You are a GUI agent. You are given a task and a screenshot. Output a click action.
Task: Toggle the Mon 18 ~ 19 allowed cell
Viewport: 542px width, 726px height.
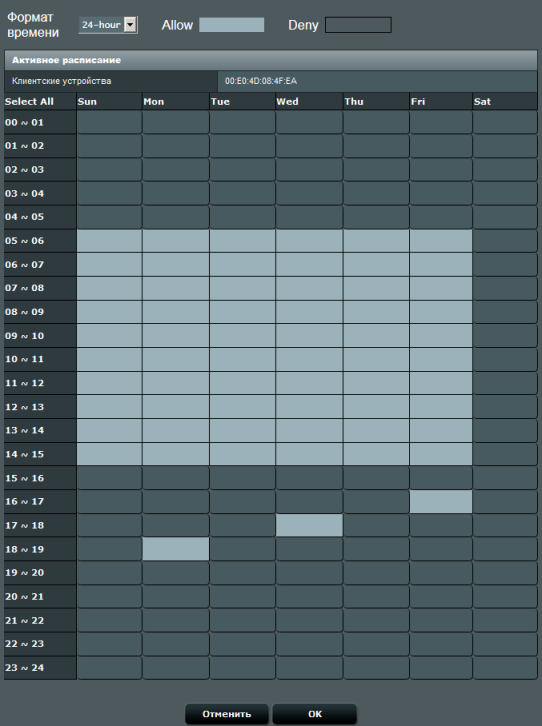pos(175,549)
